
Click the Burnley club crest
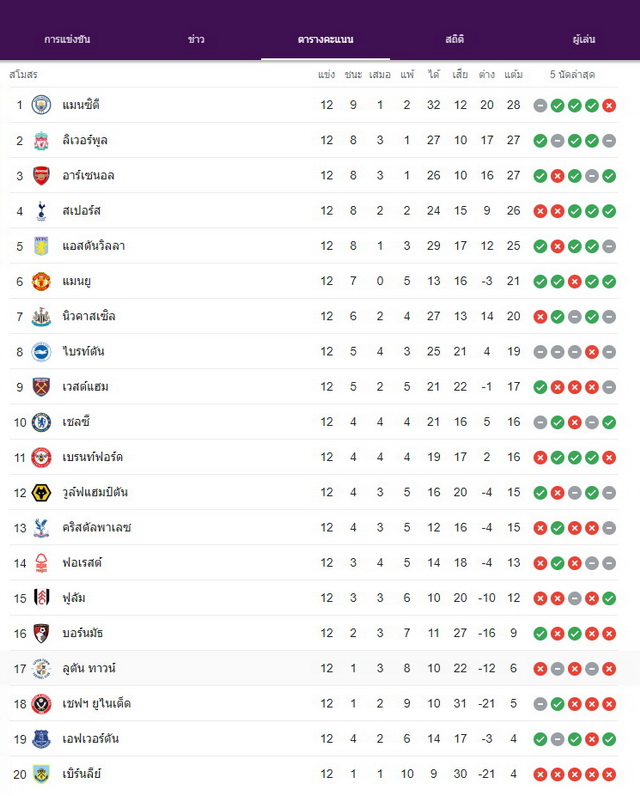(x=41, y=774)
